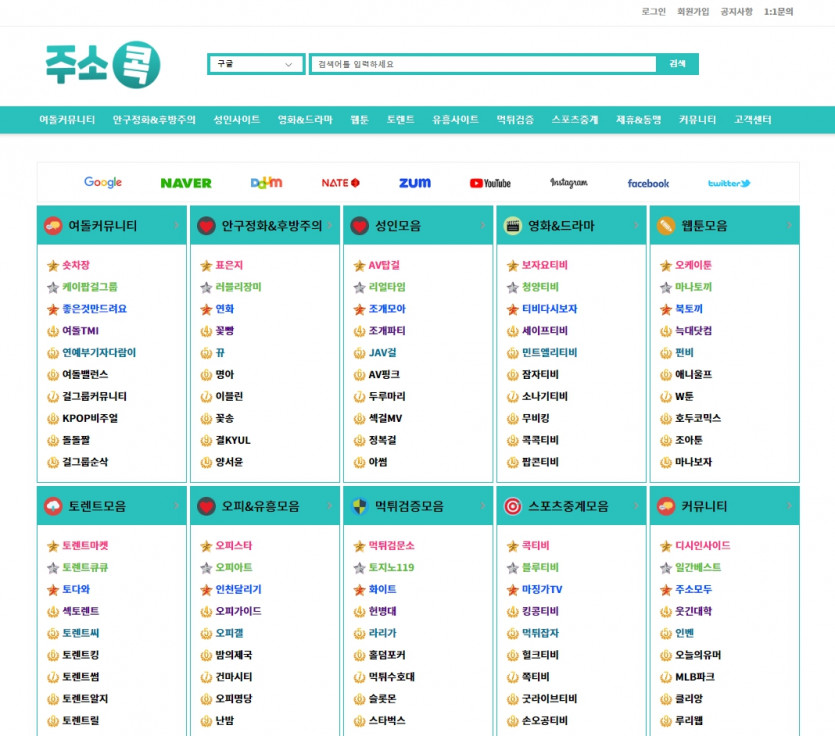Expand the 웹툰모음 panel header arrow

point(790,226)
